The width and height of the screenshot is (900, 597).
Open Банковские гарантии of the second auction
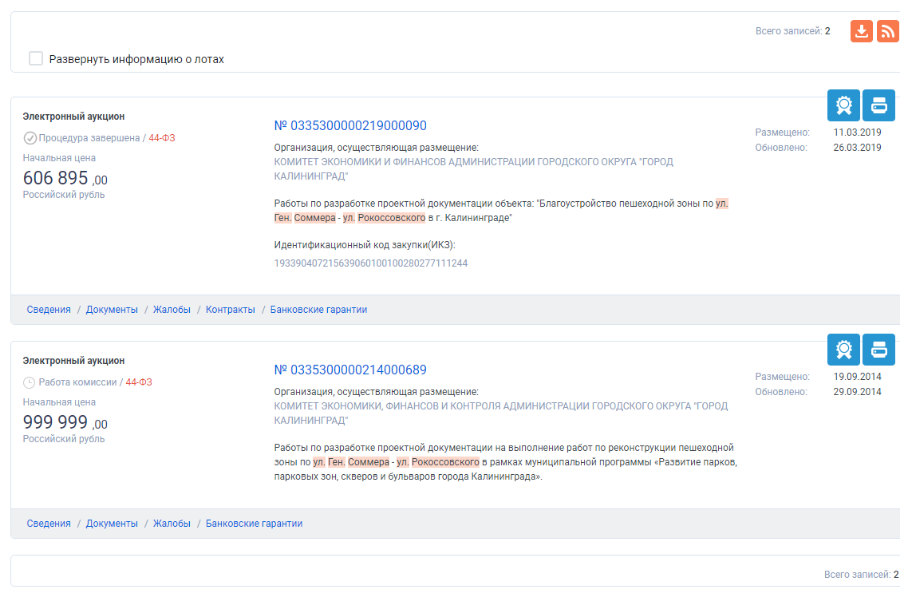pos(254,524)
